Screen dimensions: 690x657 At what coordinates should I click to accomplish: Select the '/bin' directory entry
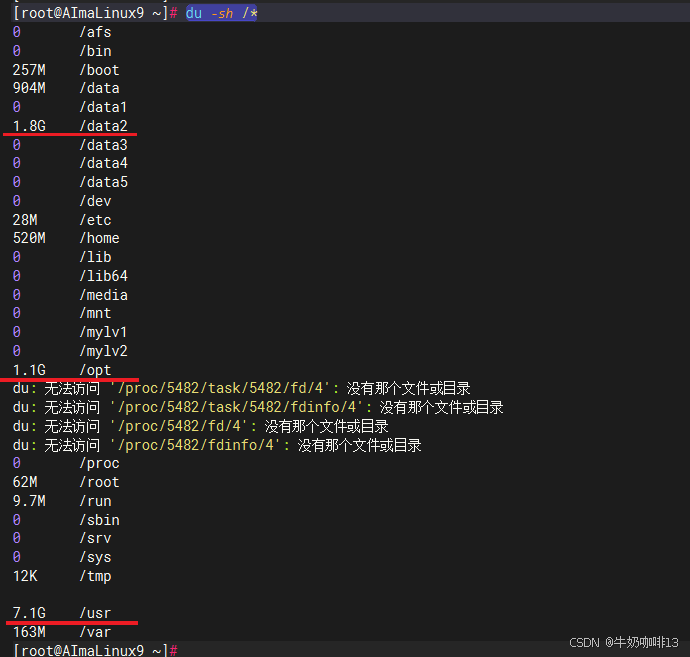click(95, 51)
